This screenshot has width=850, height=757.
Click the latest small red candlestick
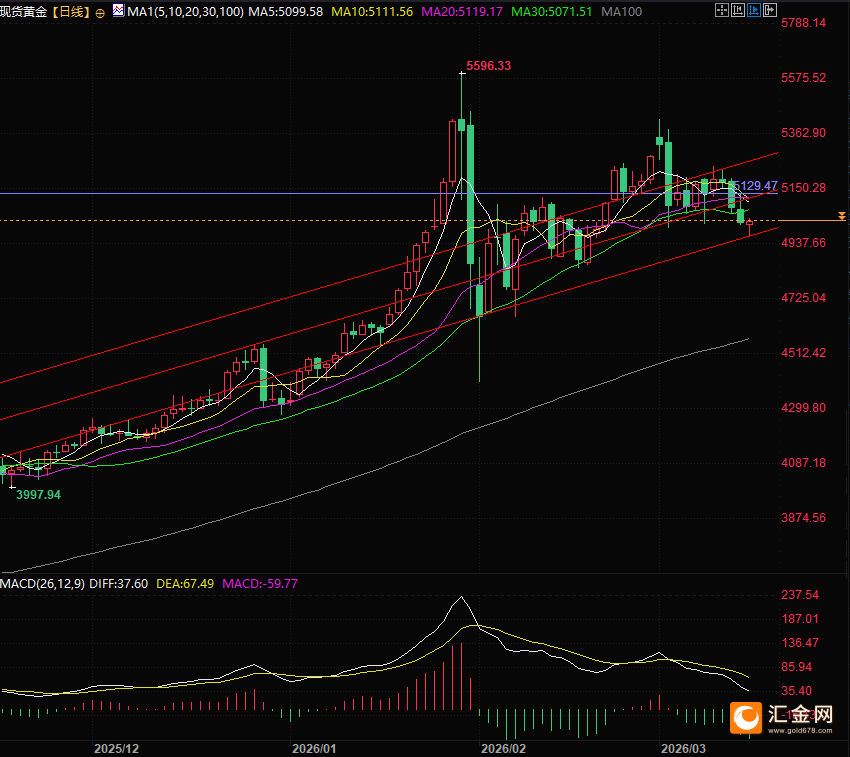pyautogui.click(x=750, y=223)
